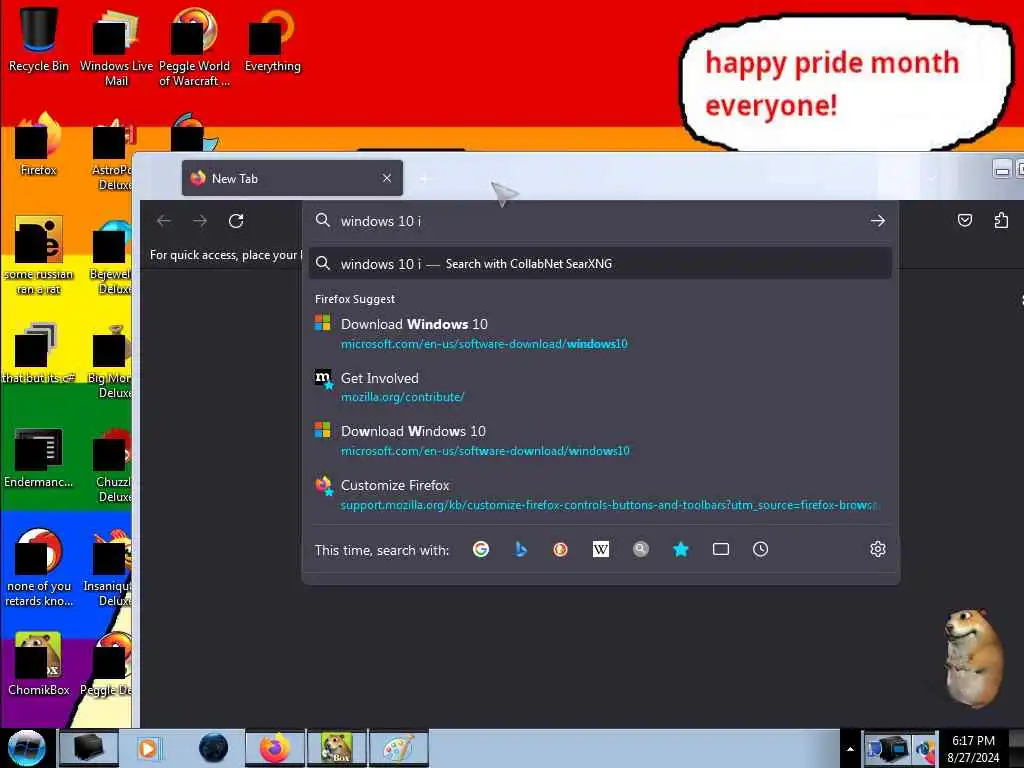Click the support.mozilla.org customize-firefox URL
The image size is (1024, 768).
[609, 505]
